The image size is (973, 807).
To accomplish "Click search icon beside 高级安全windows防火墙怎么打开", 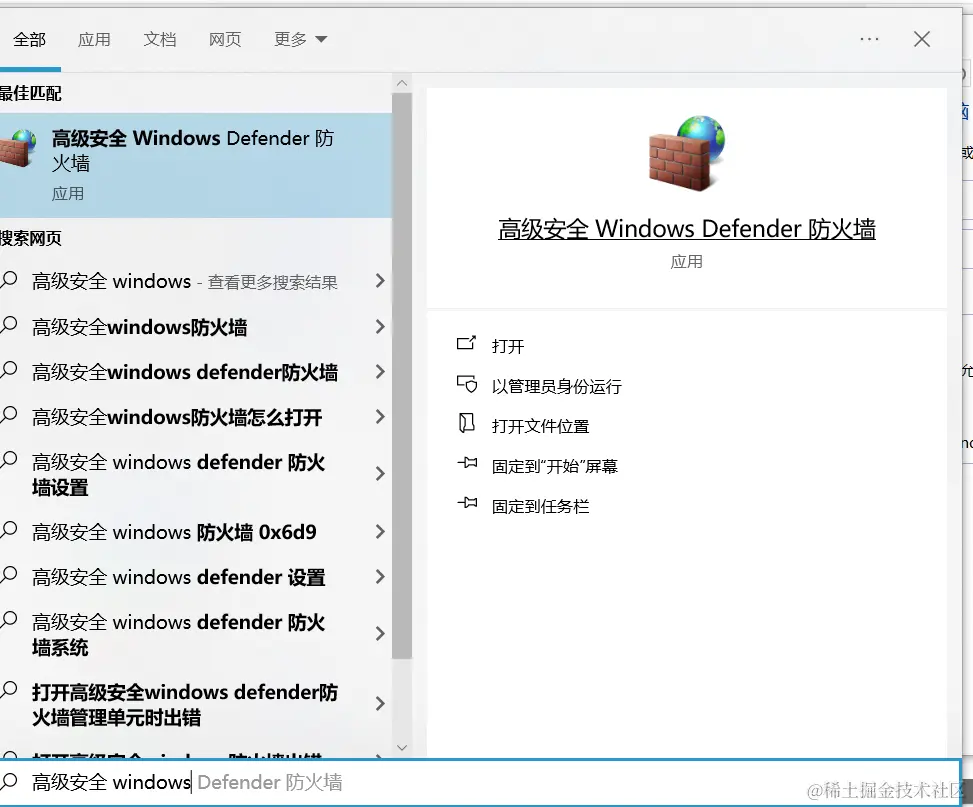I will click(9, 415).
